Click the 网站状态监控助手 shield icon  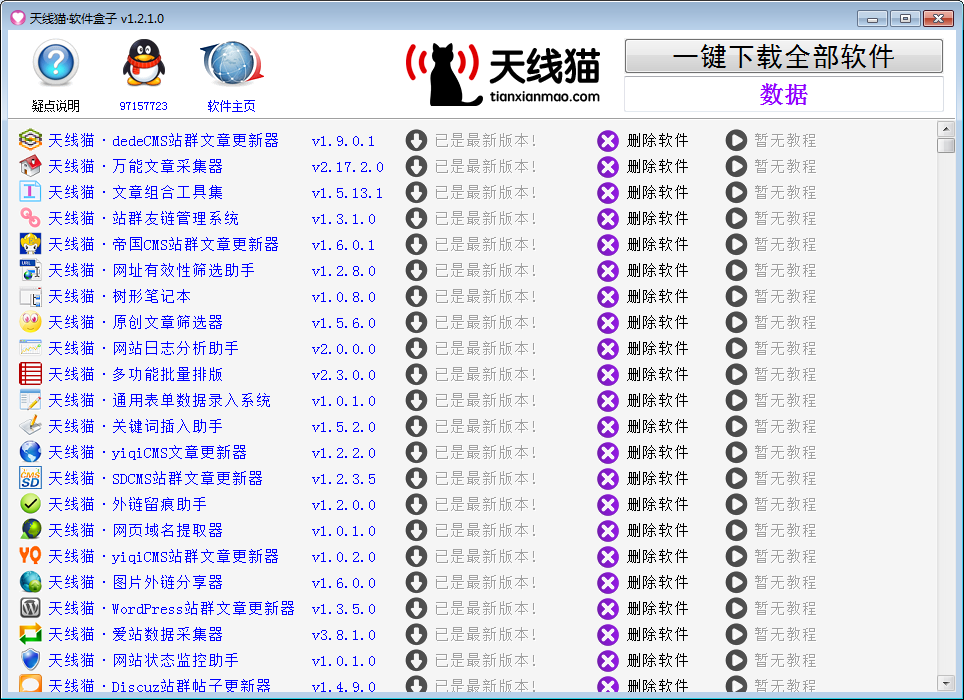click(30, 660)
